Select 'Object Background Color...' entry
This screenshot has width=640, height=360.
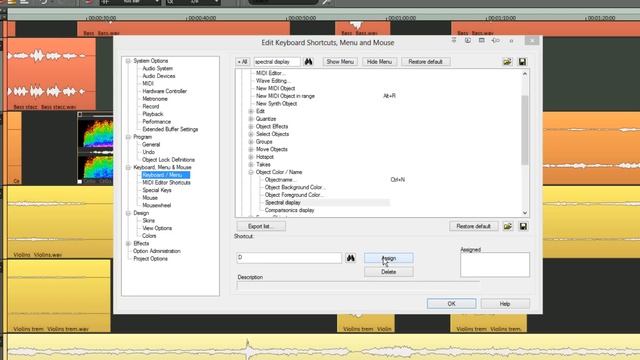click(295, 187)
